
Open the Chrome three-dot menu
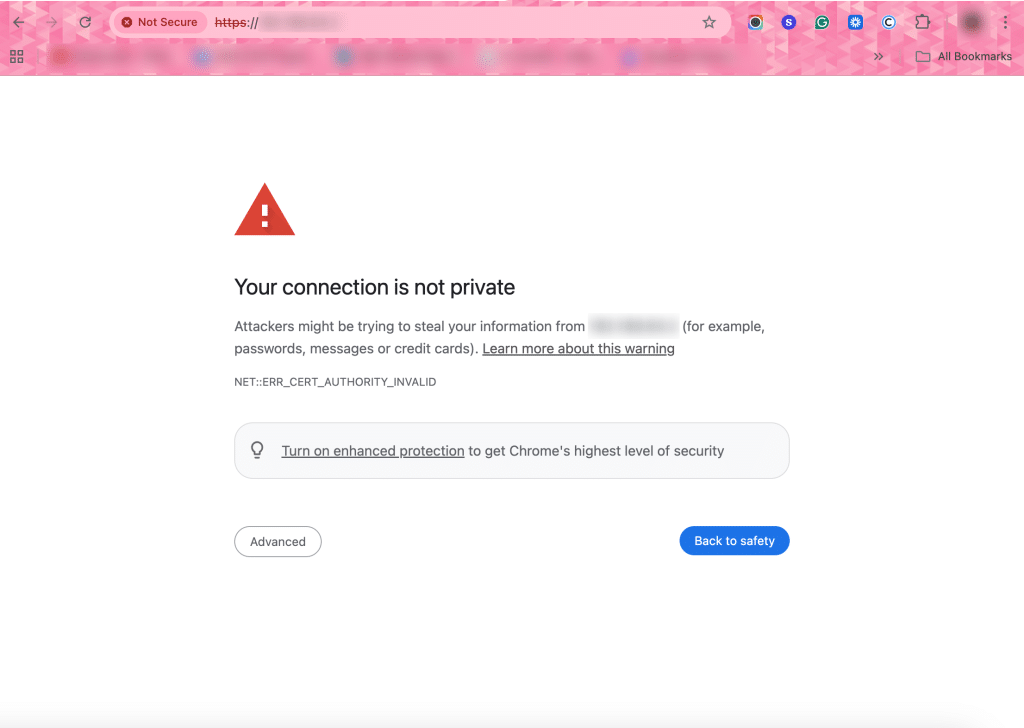1005,22
